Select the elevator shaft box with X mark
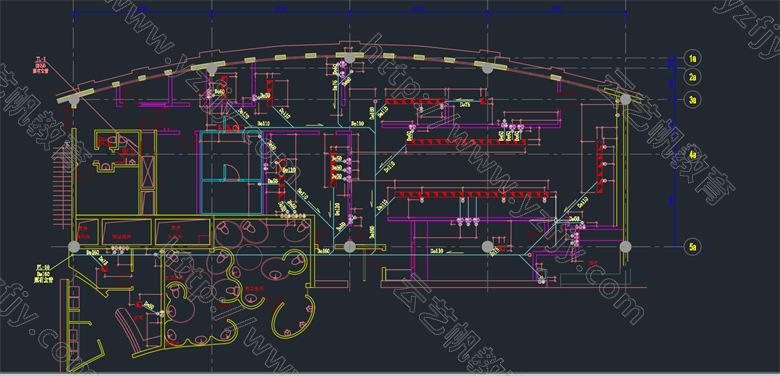 (x=148, y=173)
